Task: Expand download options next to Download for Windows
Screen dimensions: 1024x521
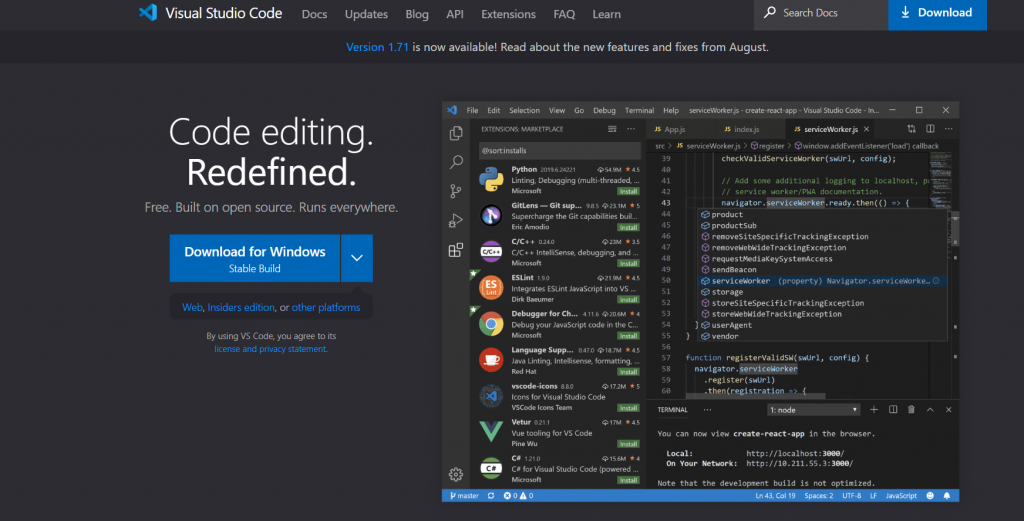Action: click(x=357, y=258)
